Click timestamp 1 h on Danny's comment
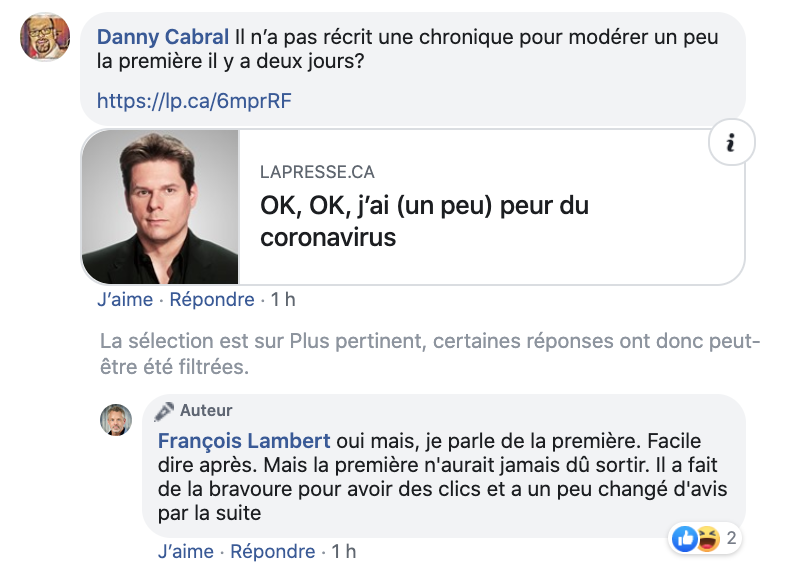Viewport: 800px width, 576px height. pos(283,299)
